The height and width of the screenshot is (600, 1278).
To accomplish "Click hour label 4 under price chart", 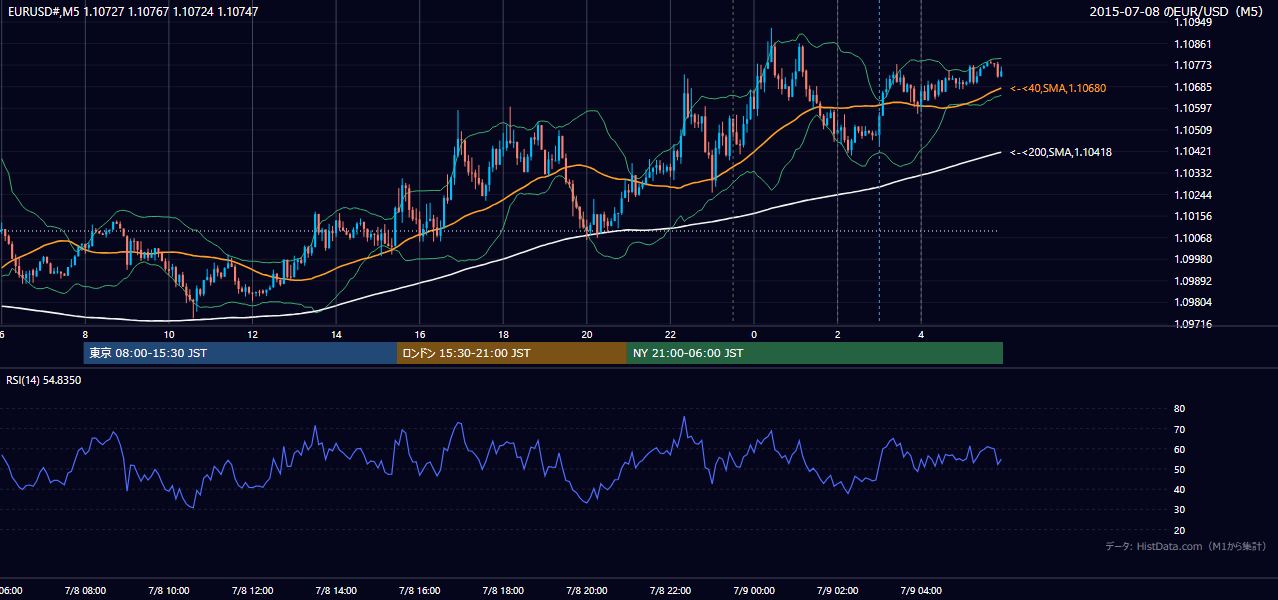I will click(921, 335).
